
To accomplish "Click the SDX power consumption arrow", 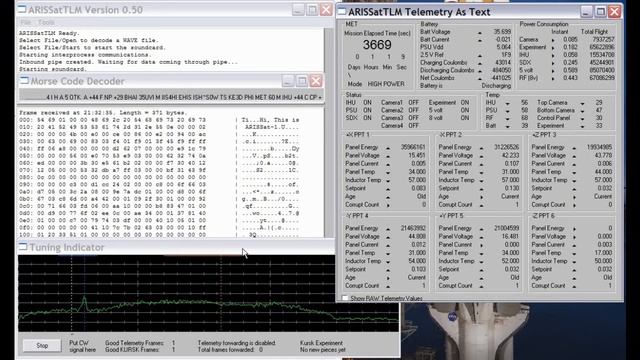I will pyautogui.click(x=553, y=63).
